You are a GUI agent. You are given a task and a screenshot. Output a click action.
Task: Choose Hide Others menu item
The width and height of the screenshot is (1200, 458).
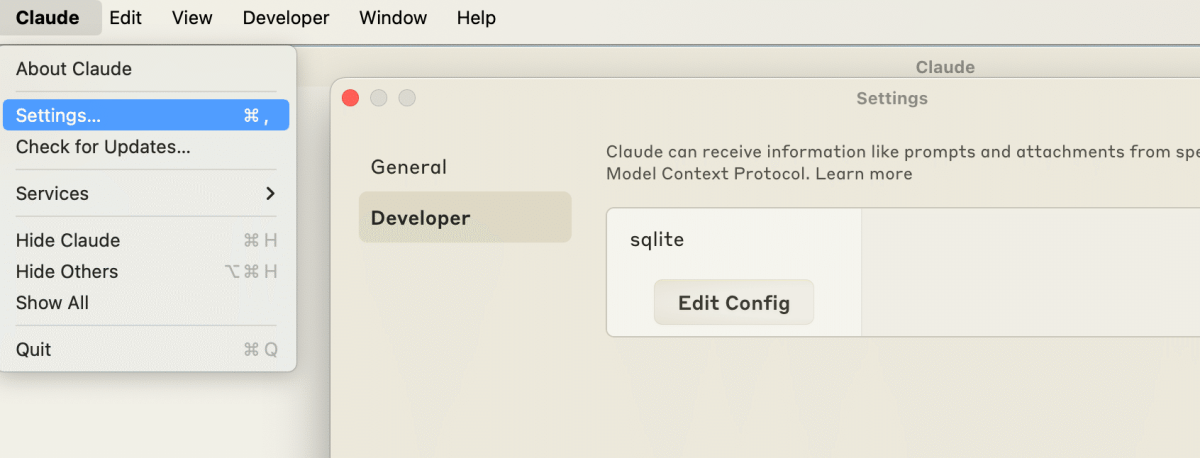pos(67,271)
